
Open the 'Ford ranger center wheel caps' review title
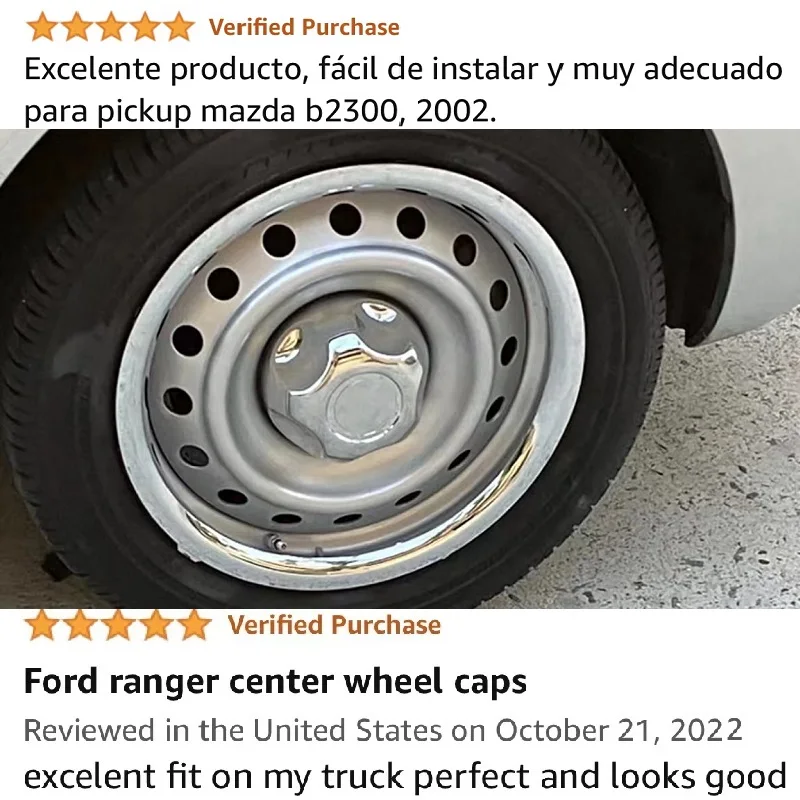pyautogui.click(x=276, y=682)
